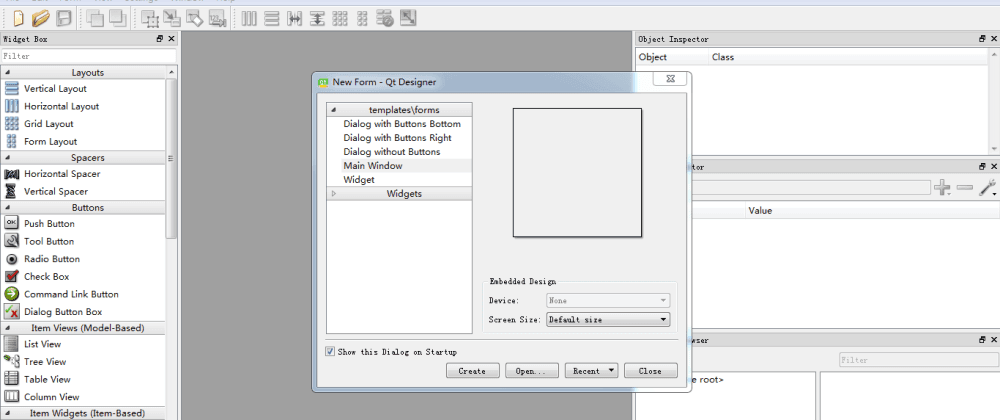Click plus icon in Property Editor
Screen dimensions: 1000x420
point(941,187)
